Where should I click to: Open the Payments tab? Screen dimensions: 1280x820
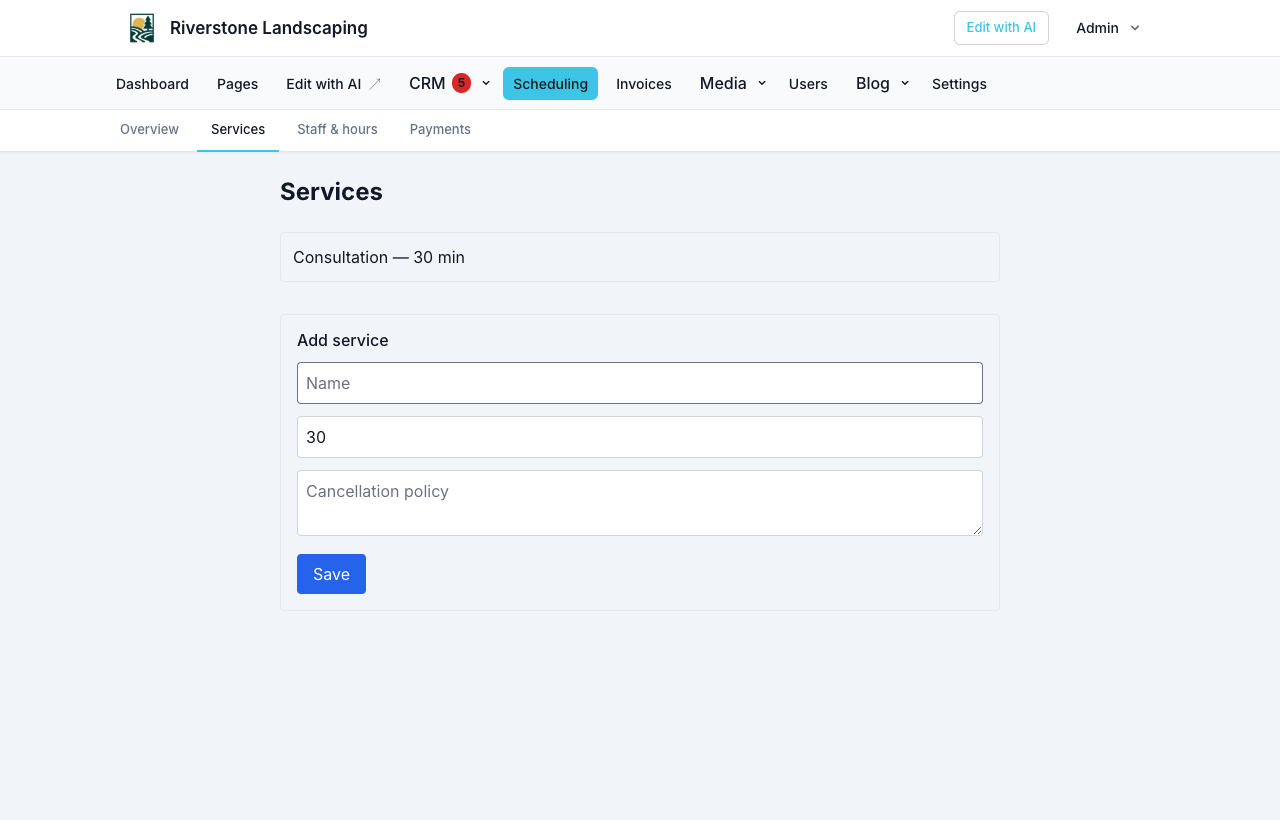(440, 129)
